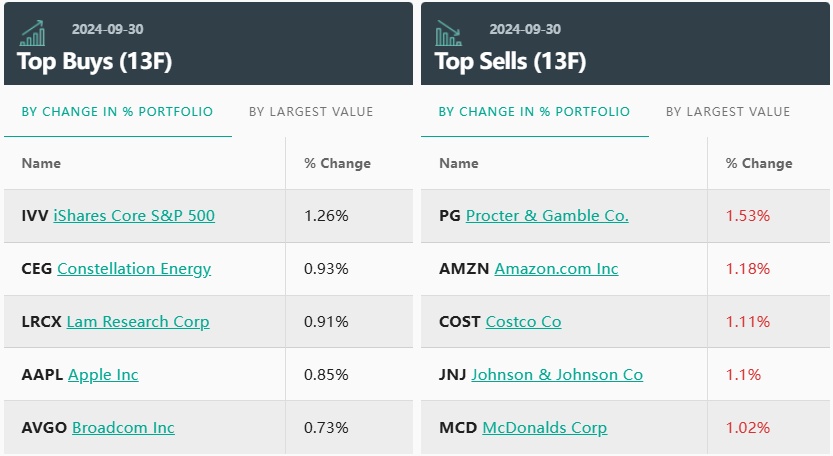Select Top Sells 'By Change in % Portfolio' tab

[x=534, y=112]
